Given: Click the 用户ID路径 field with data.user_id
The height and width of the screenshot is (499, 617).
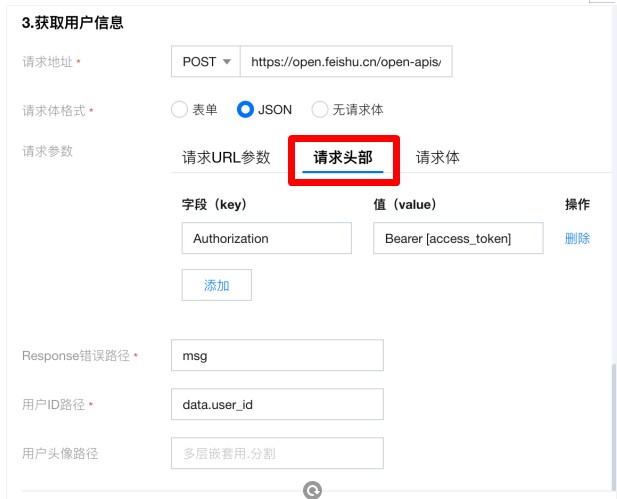Looking at the screenshot, I should [277, 404].
